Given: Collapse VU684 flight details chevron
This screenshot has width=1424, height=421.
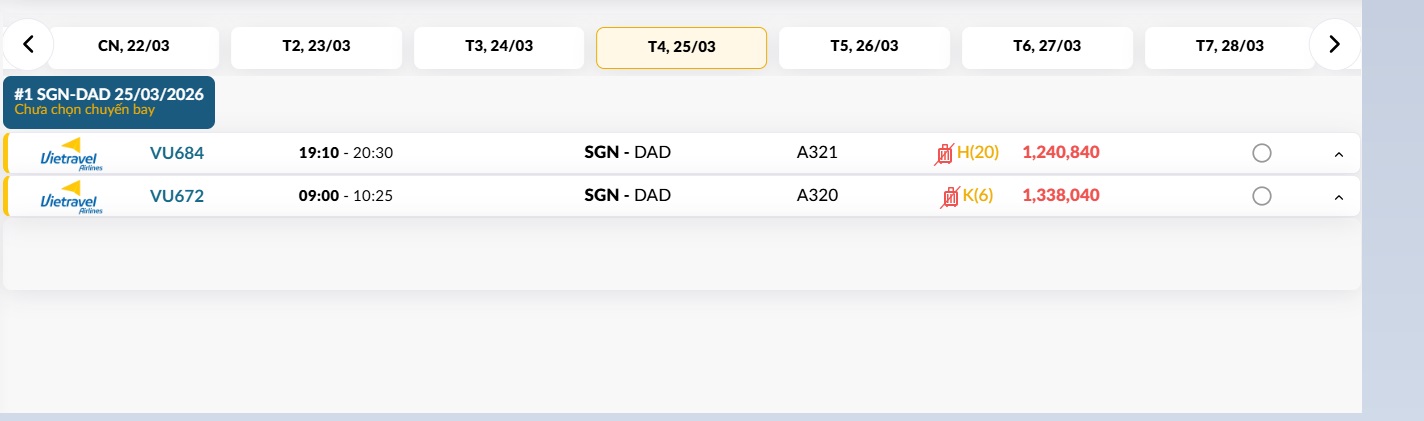Looking at the screenshot, I should click(x=1339, y=154).
